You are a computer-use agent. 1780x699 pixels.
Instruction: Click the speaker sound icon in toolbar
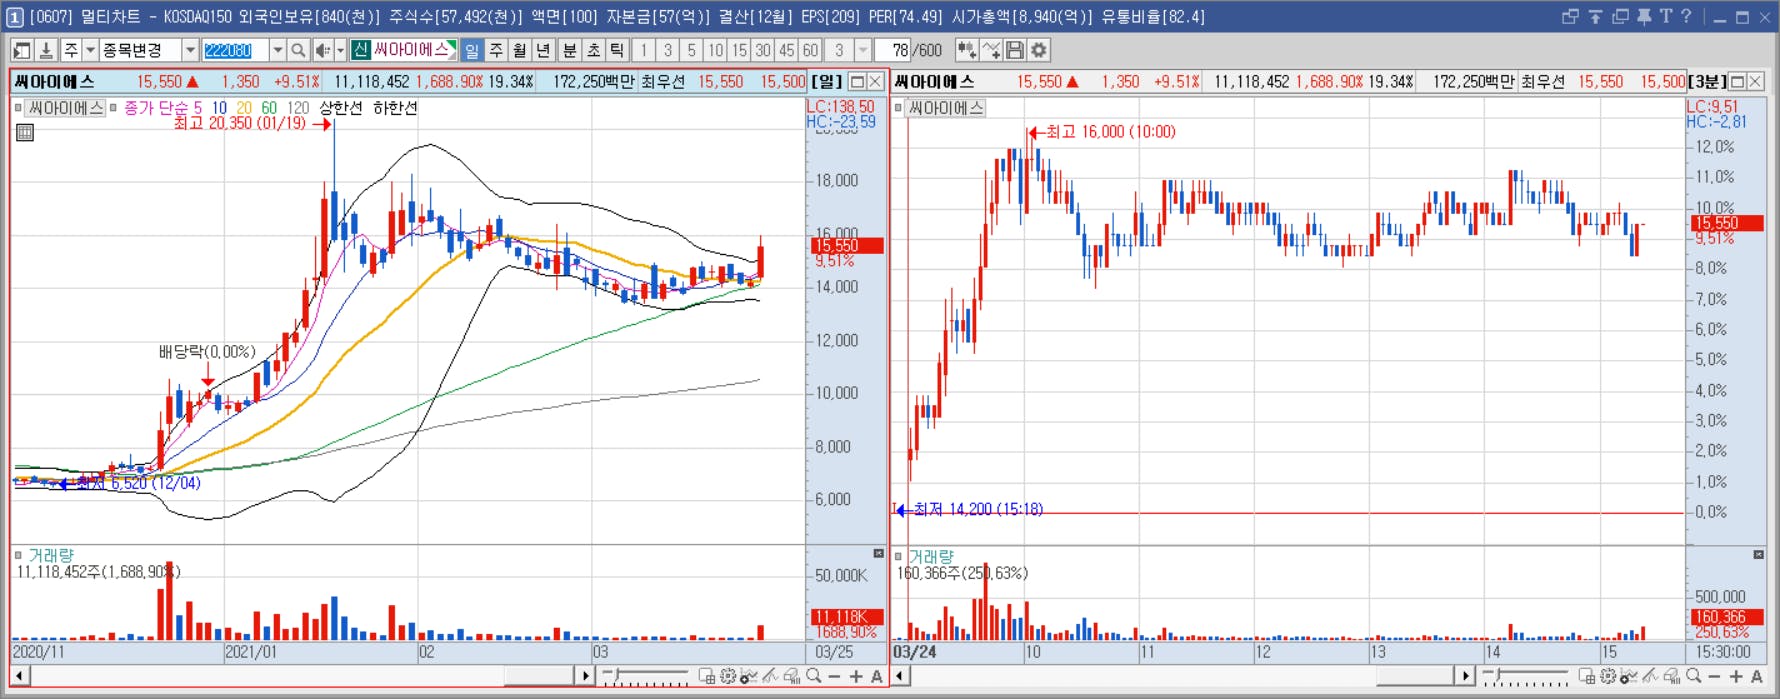(x=323, y=50)
